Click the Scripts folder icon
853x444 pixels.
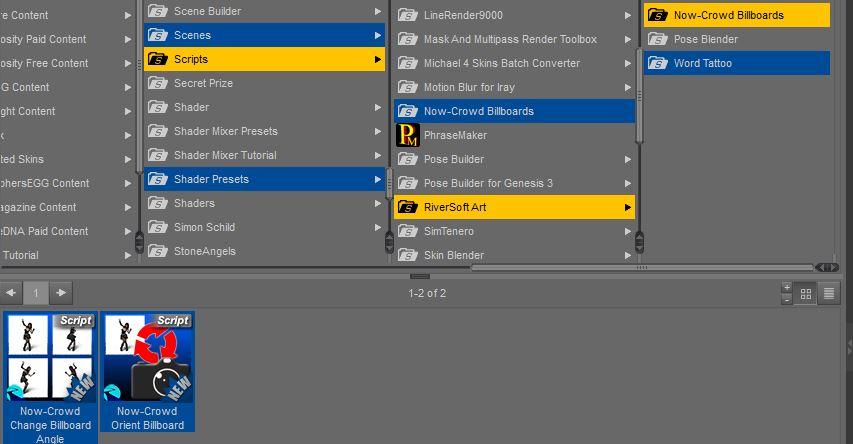(158, 59)
